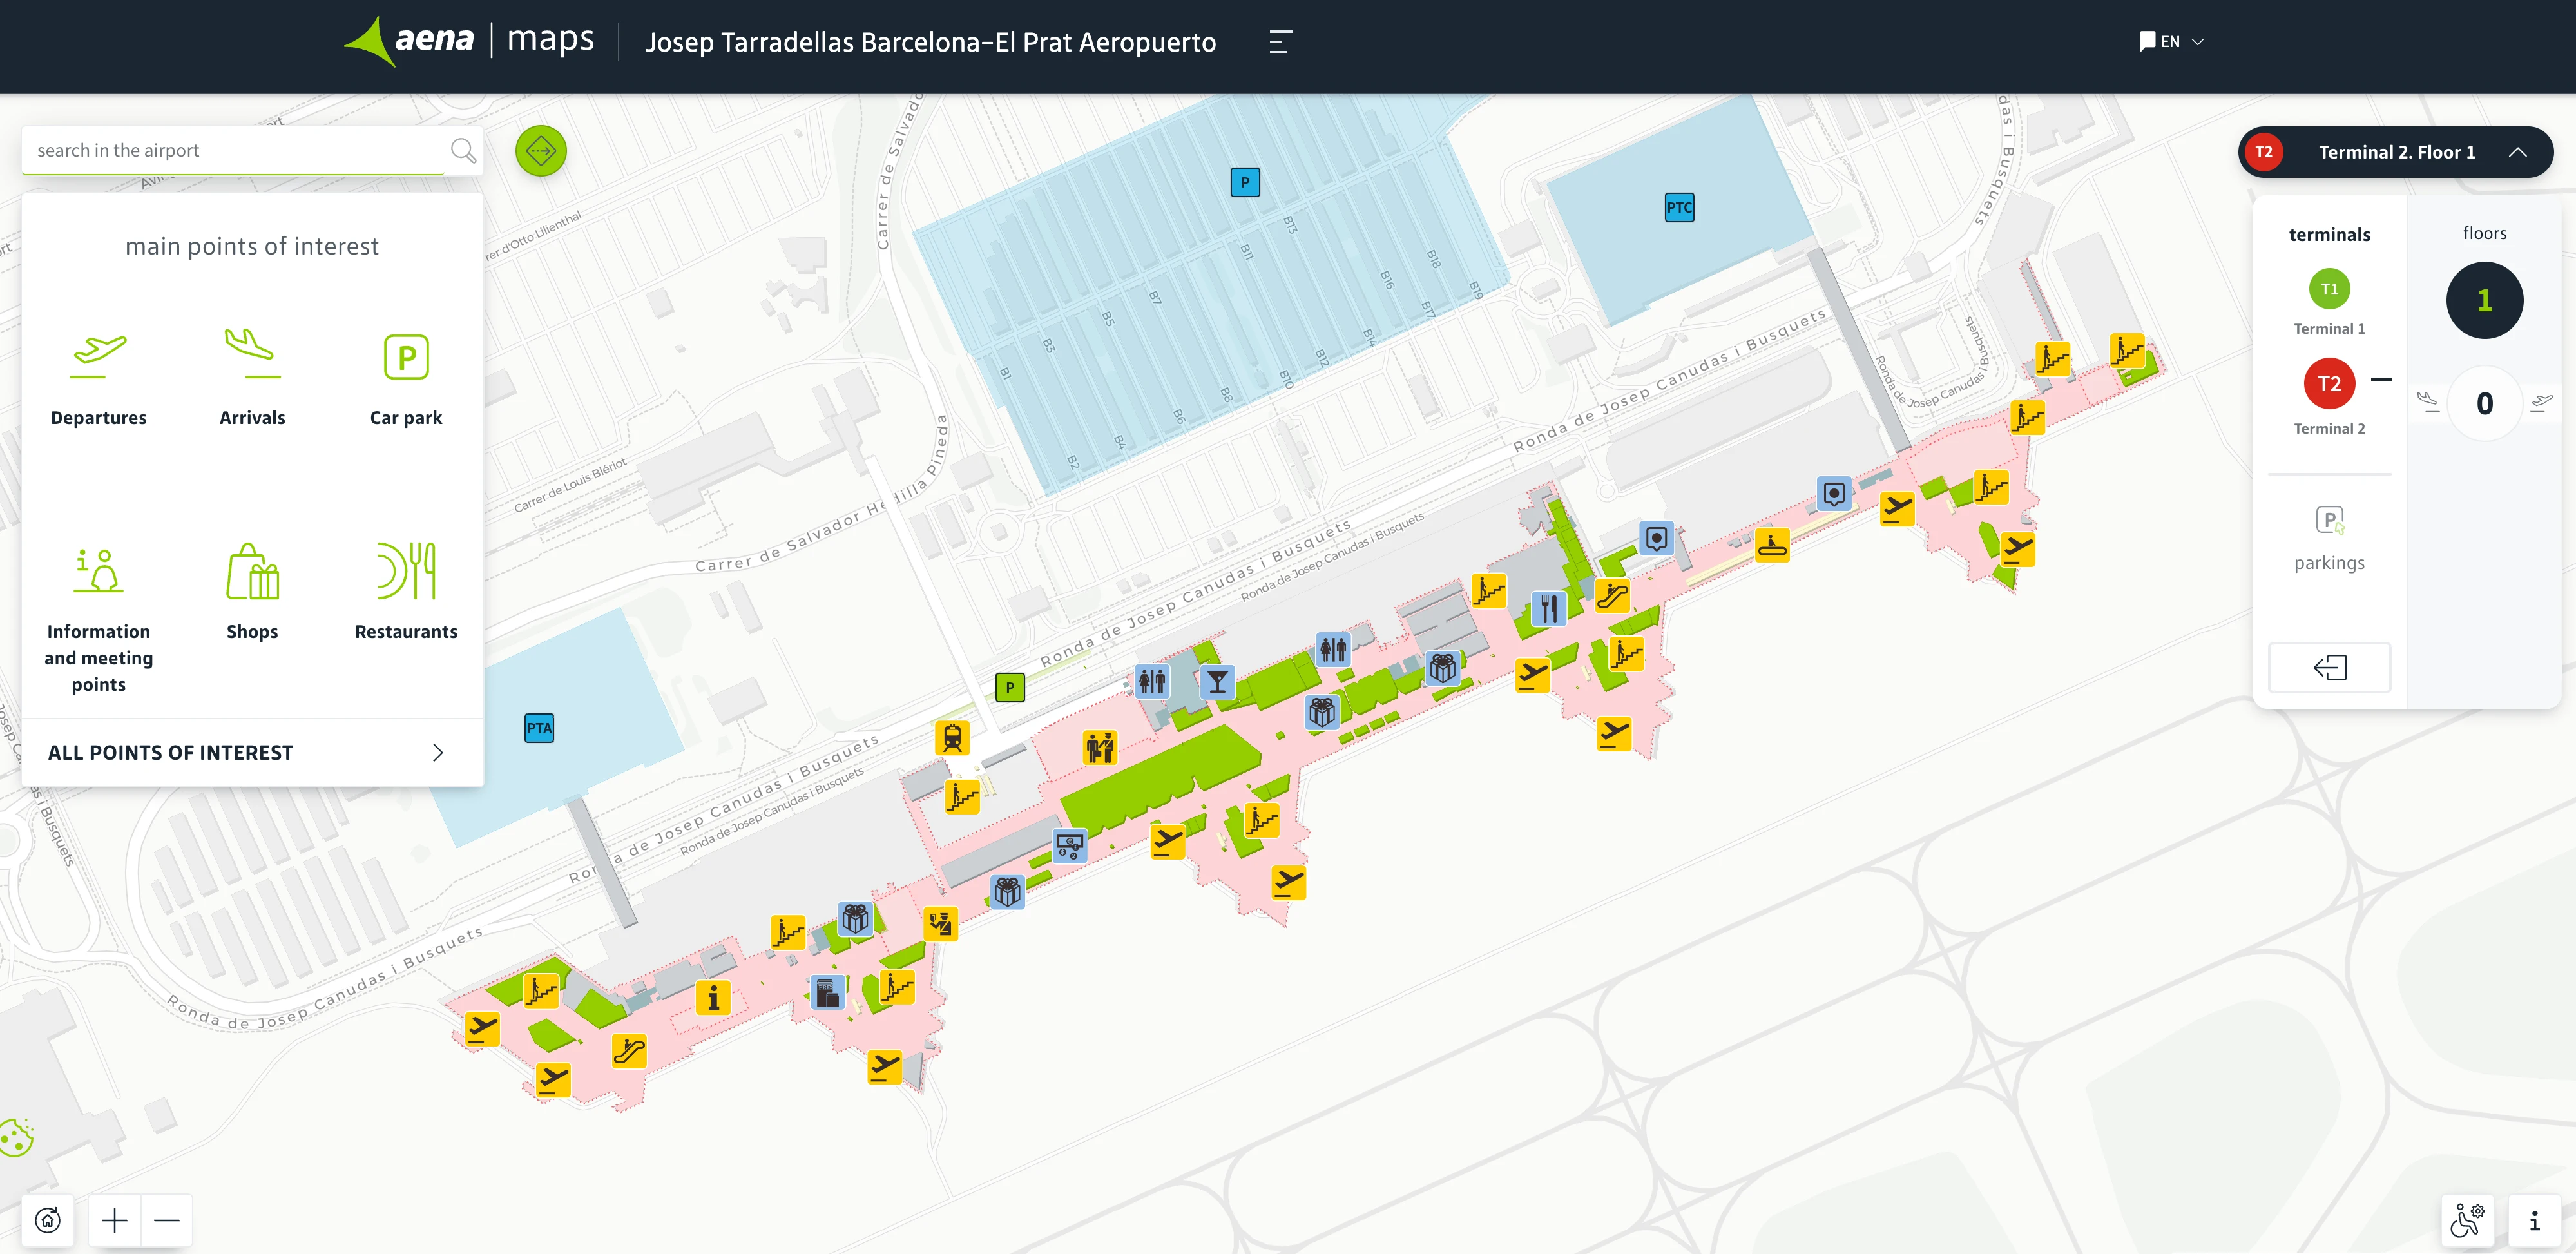
Task: Zoom in with the plus button
Action: (x=115, y=1220)
